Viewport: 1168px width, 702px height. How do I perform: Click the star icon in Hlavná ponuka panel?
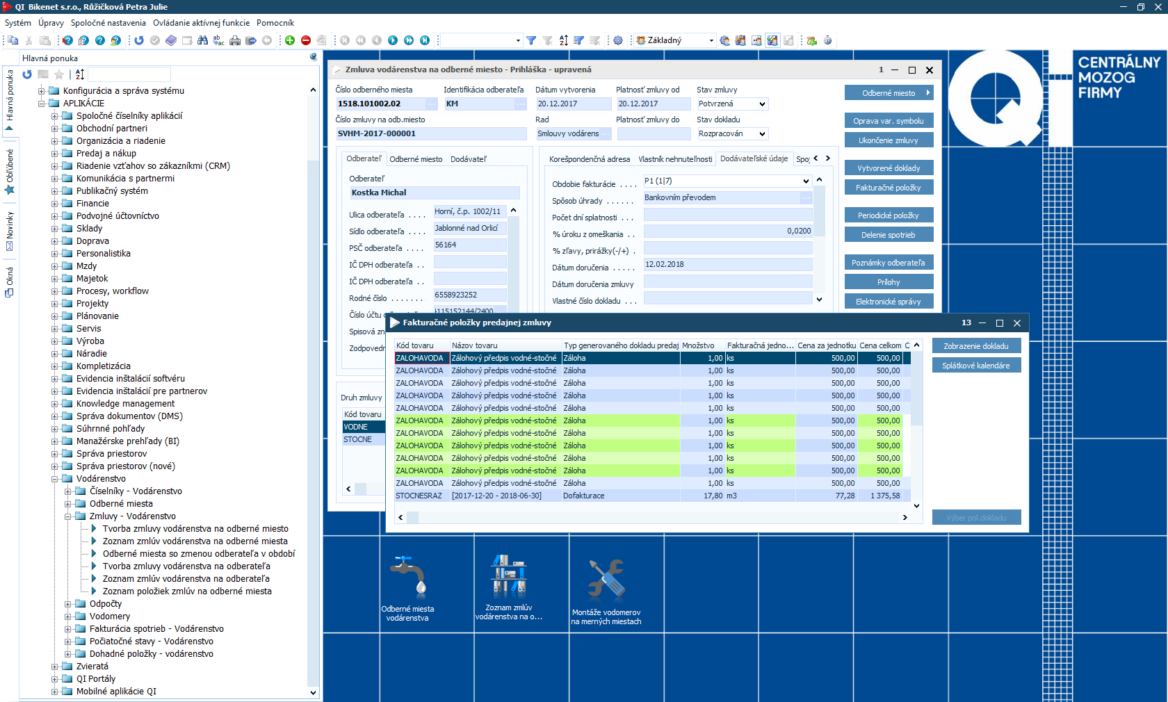click(x=59, y=75)
